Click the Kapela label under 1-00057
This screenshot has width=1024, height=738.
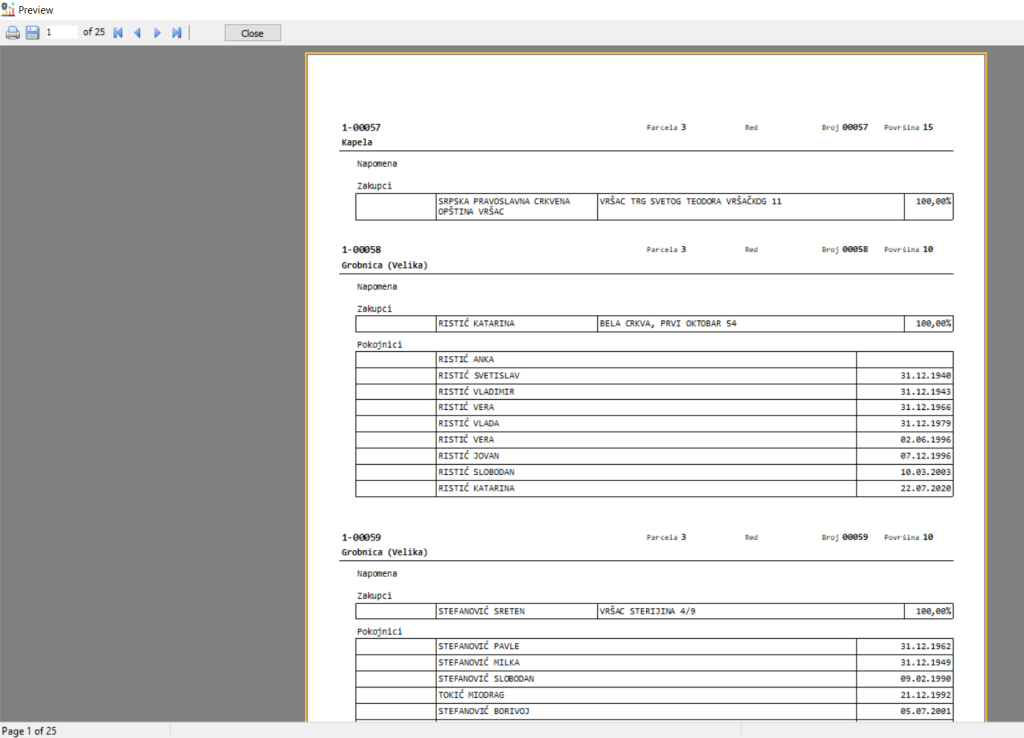[x=356, y=143]
